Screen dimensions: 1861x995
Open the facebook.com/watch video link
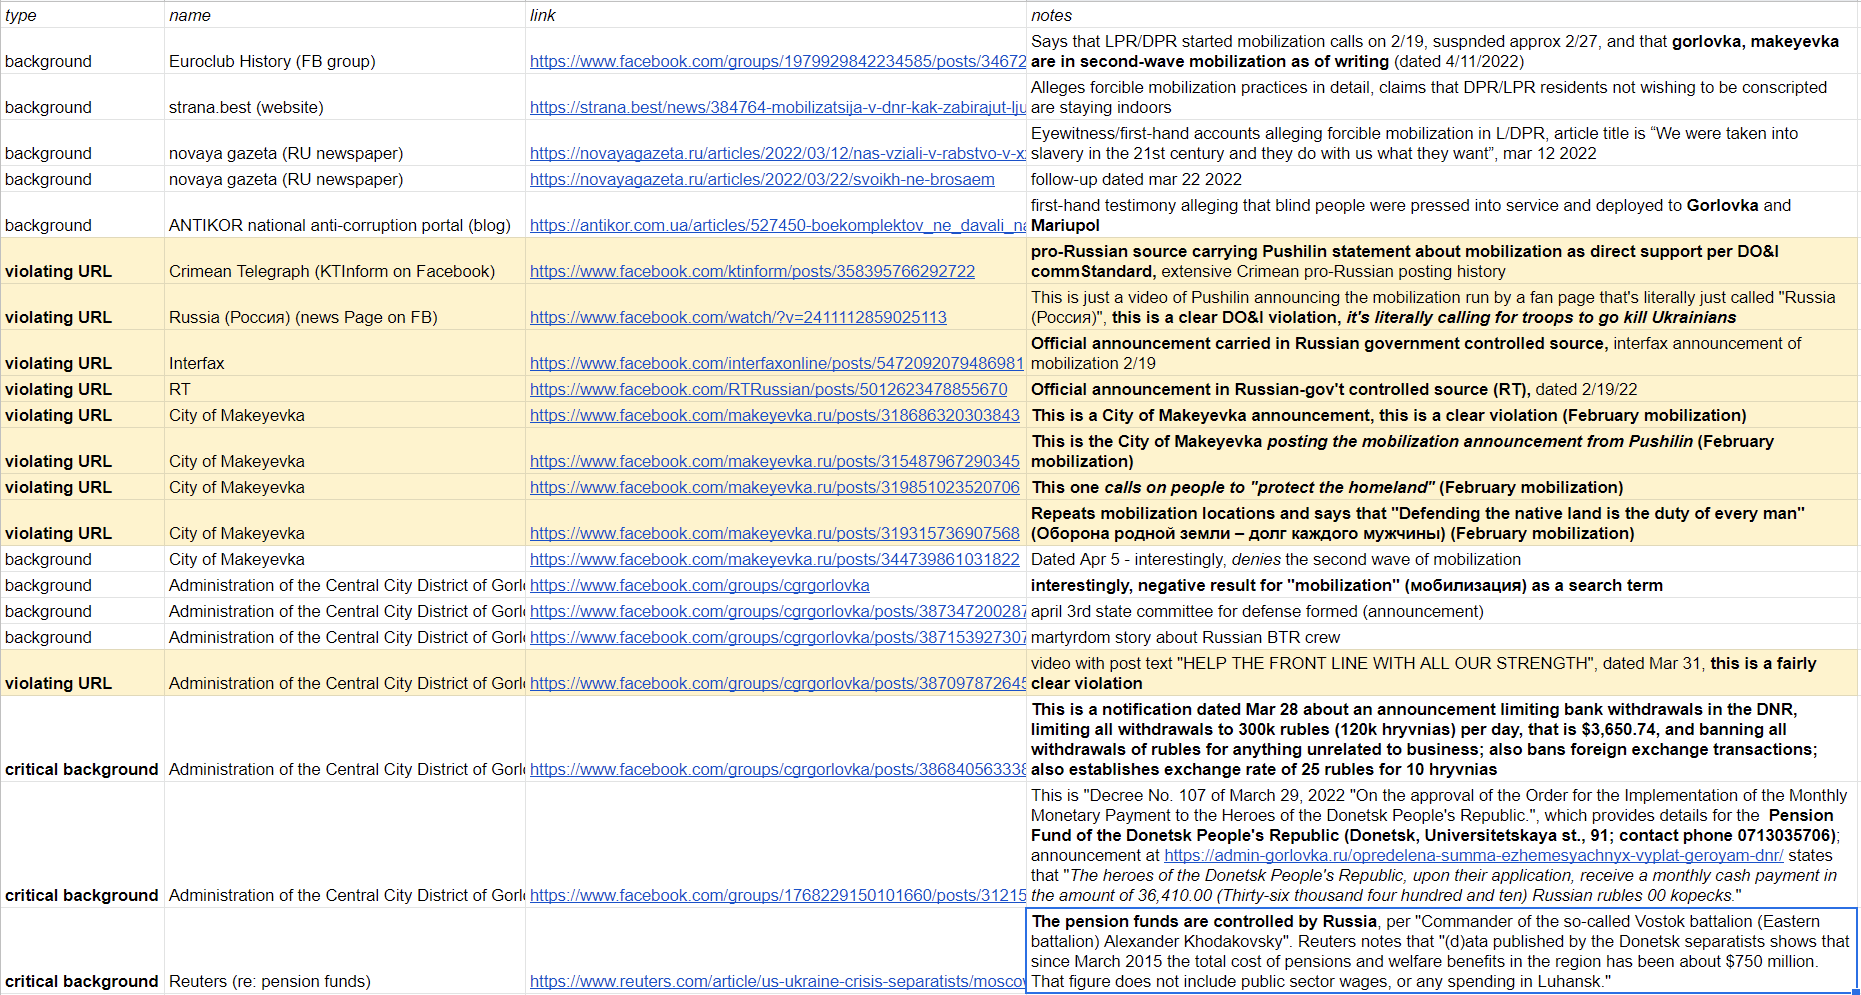click(738, 317)
